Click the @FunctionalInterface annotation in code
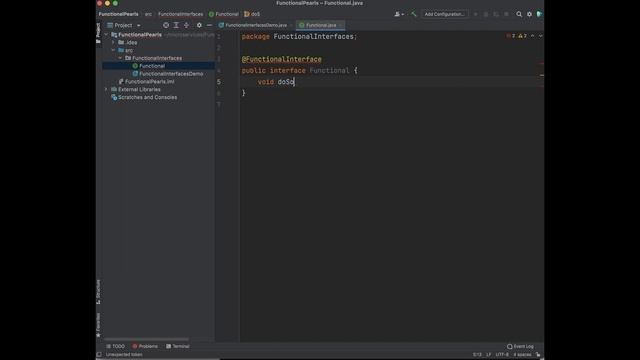 [x=282, y=60]
